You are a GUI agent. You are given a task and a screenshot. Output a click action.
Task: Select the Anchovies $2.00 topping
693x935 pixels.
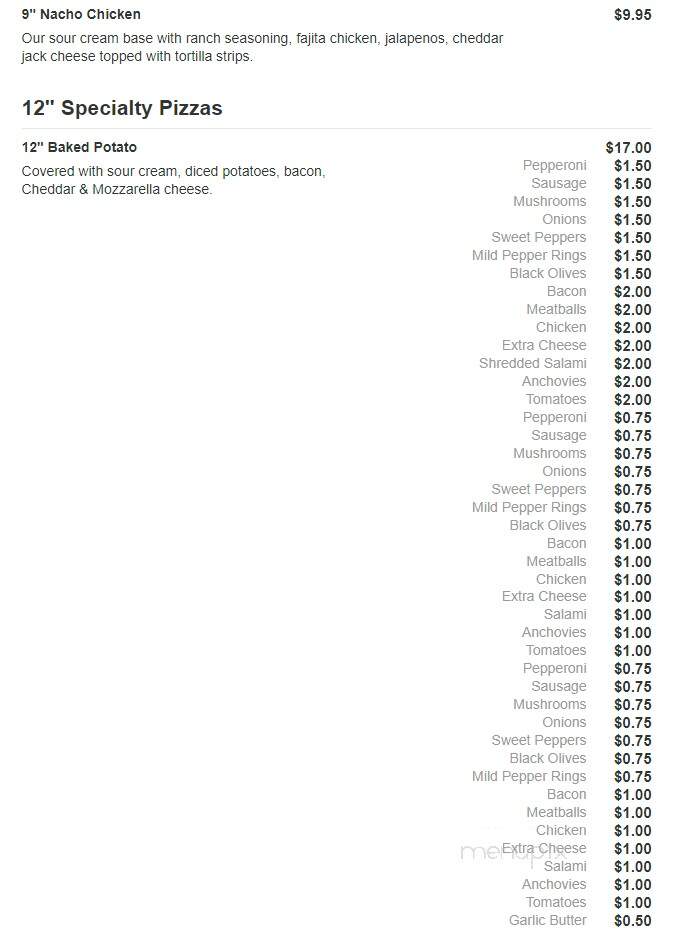[x=554, y=381]
